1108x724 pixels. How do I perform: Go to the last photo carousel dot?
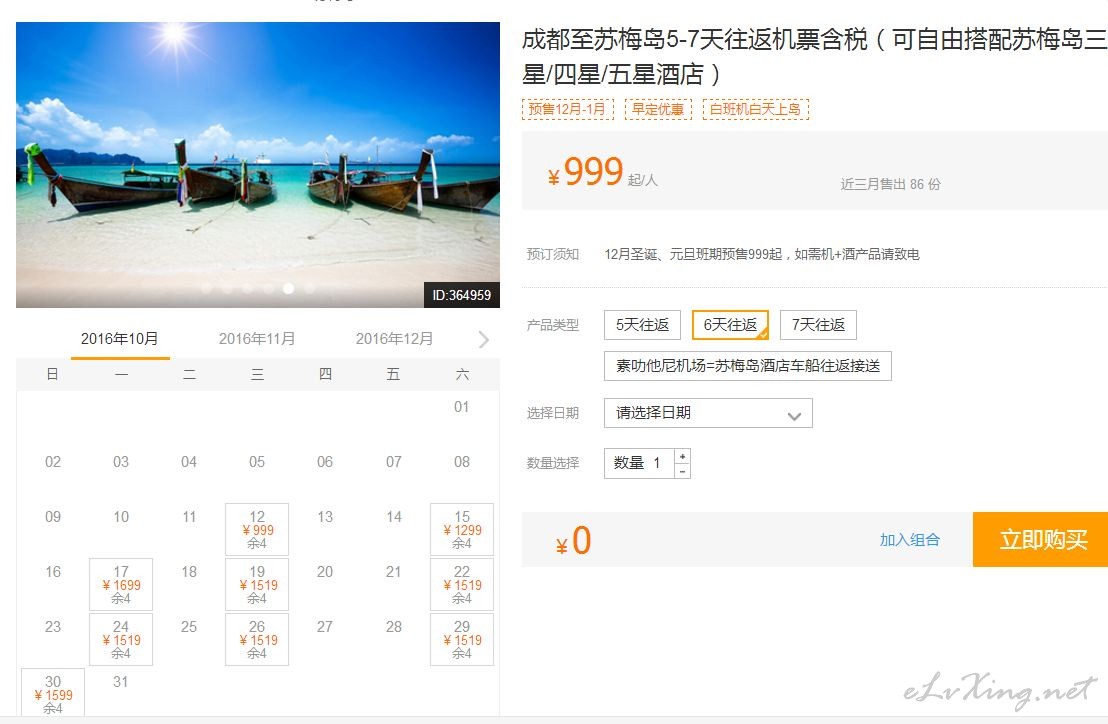click(309, 288)
